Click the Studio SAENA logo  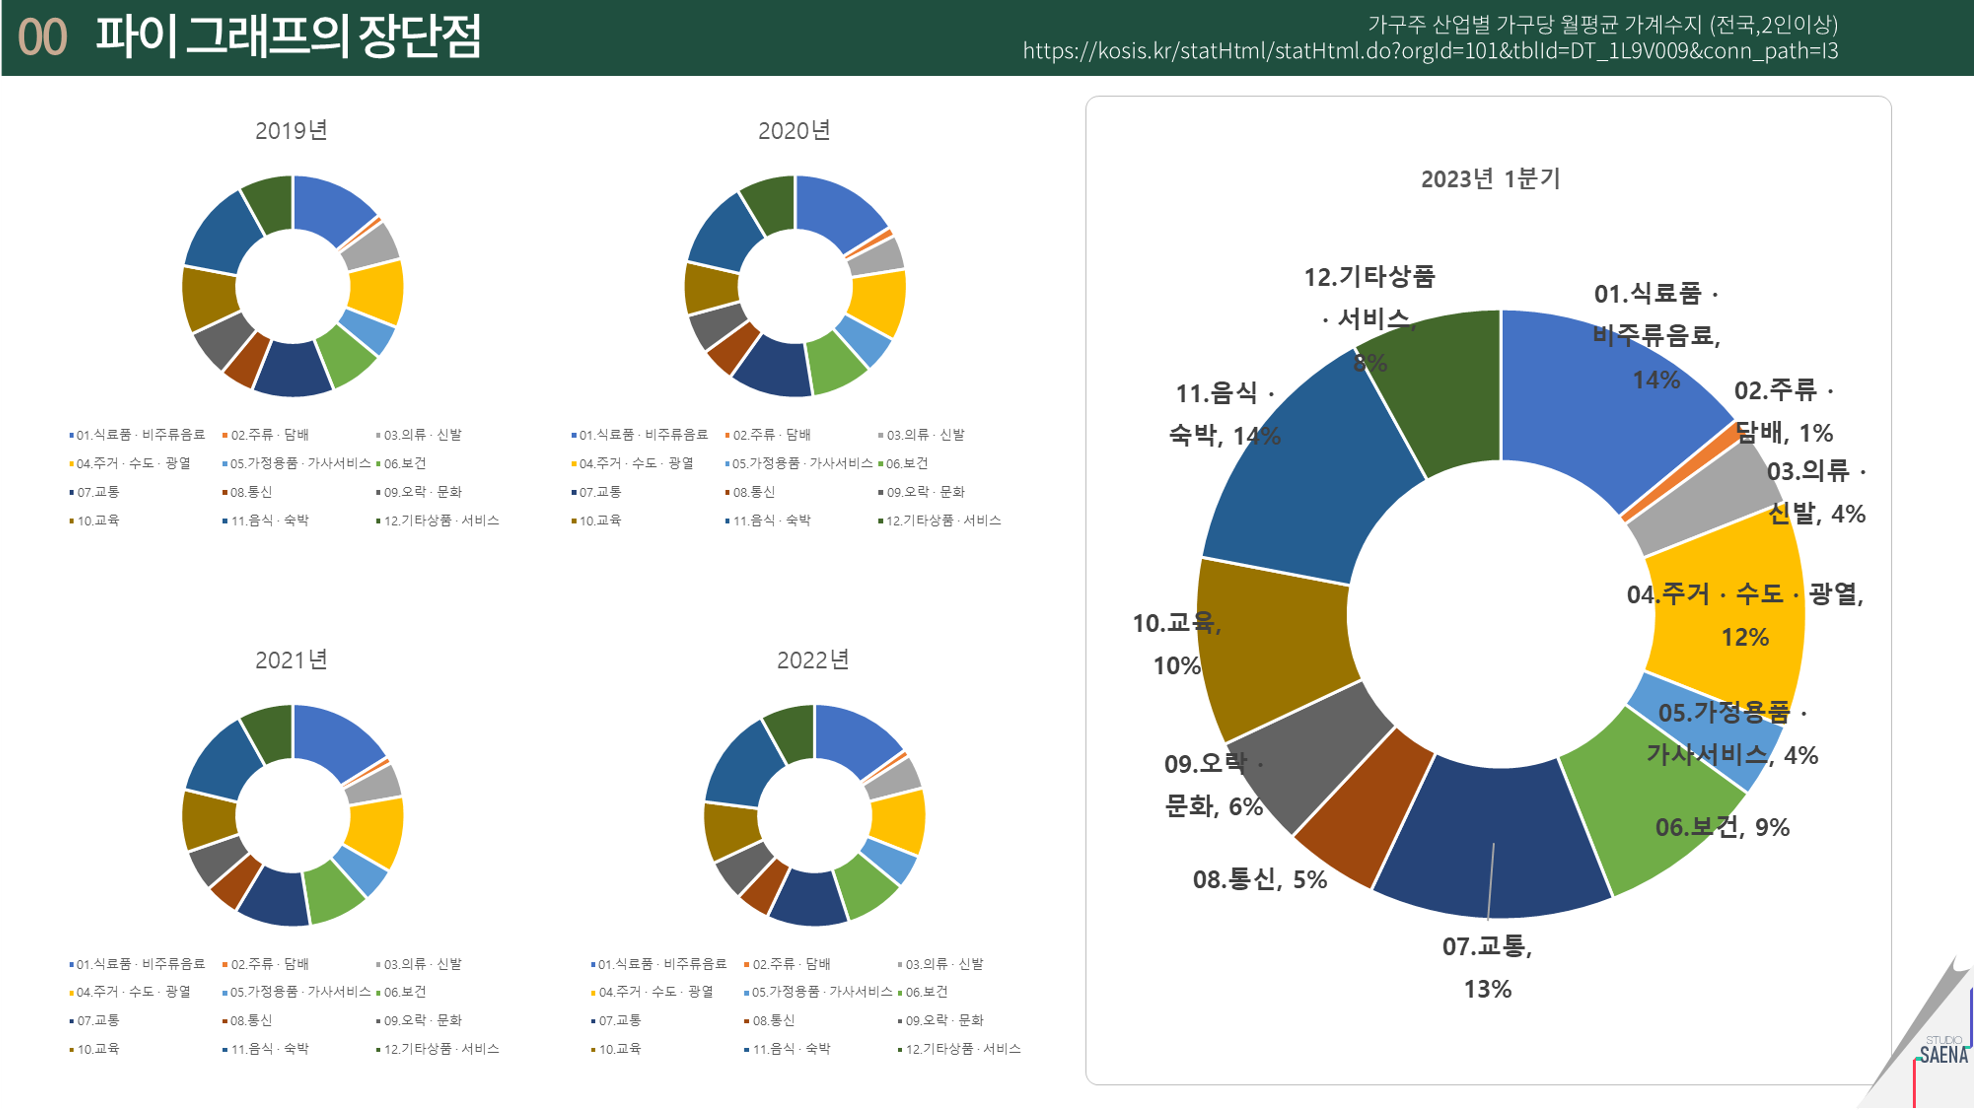(x=1943, y=1052)
